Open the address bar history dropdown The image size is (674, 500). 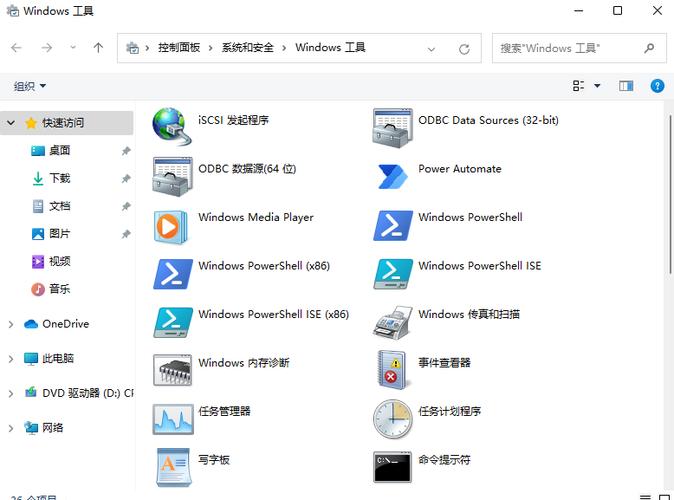click(431, 49)
